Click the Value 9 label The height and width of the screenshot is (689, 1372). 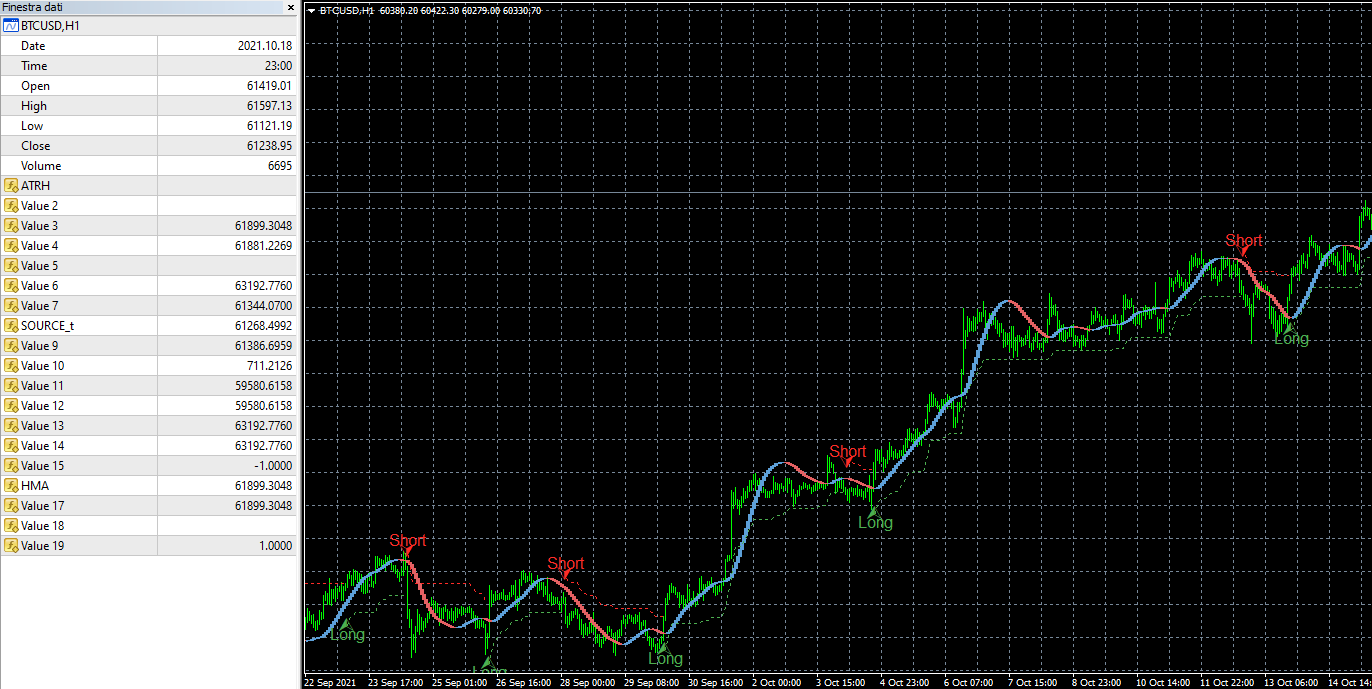pos(39,346)
